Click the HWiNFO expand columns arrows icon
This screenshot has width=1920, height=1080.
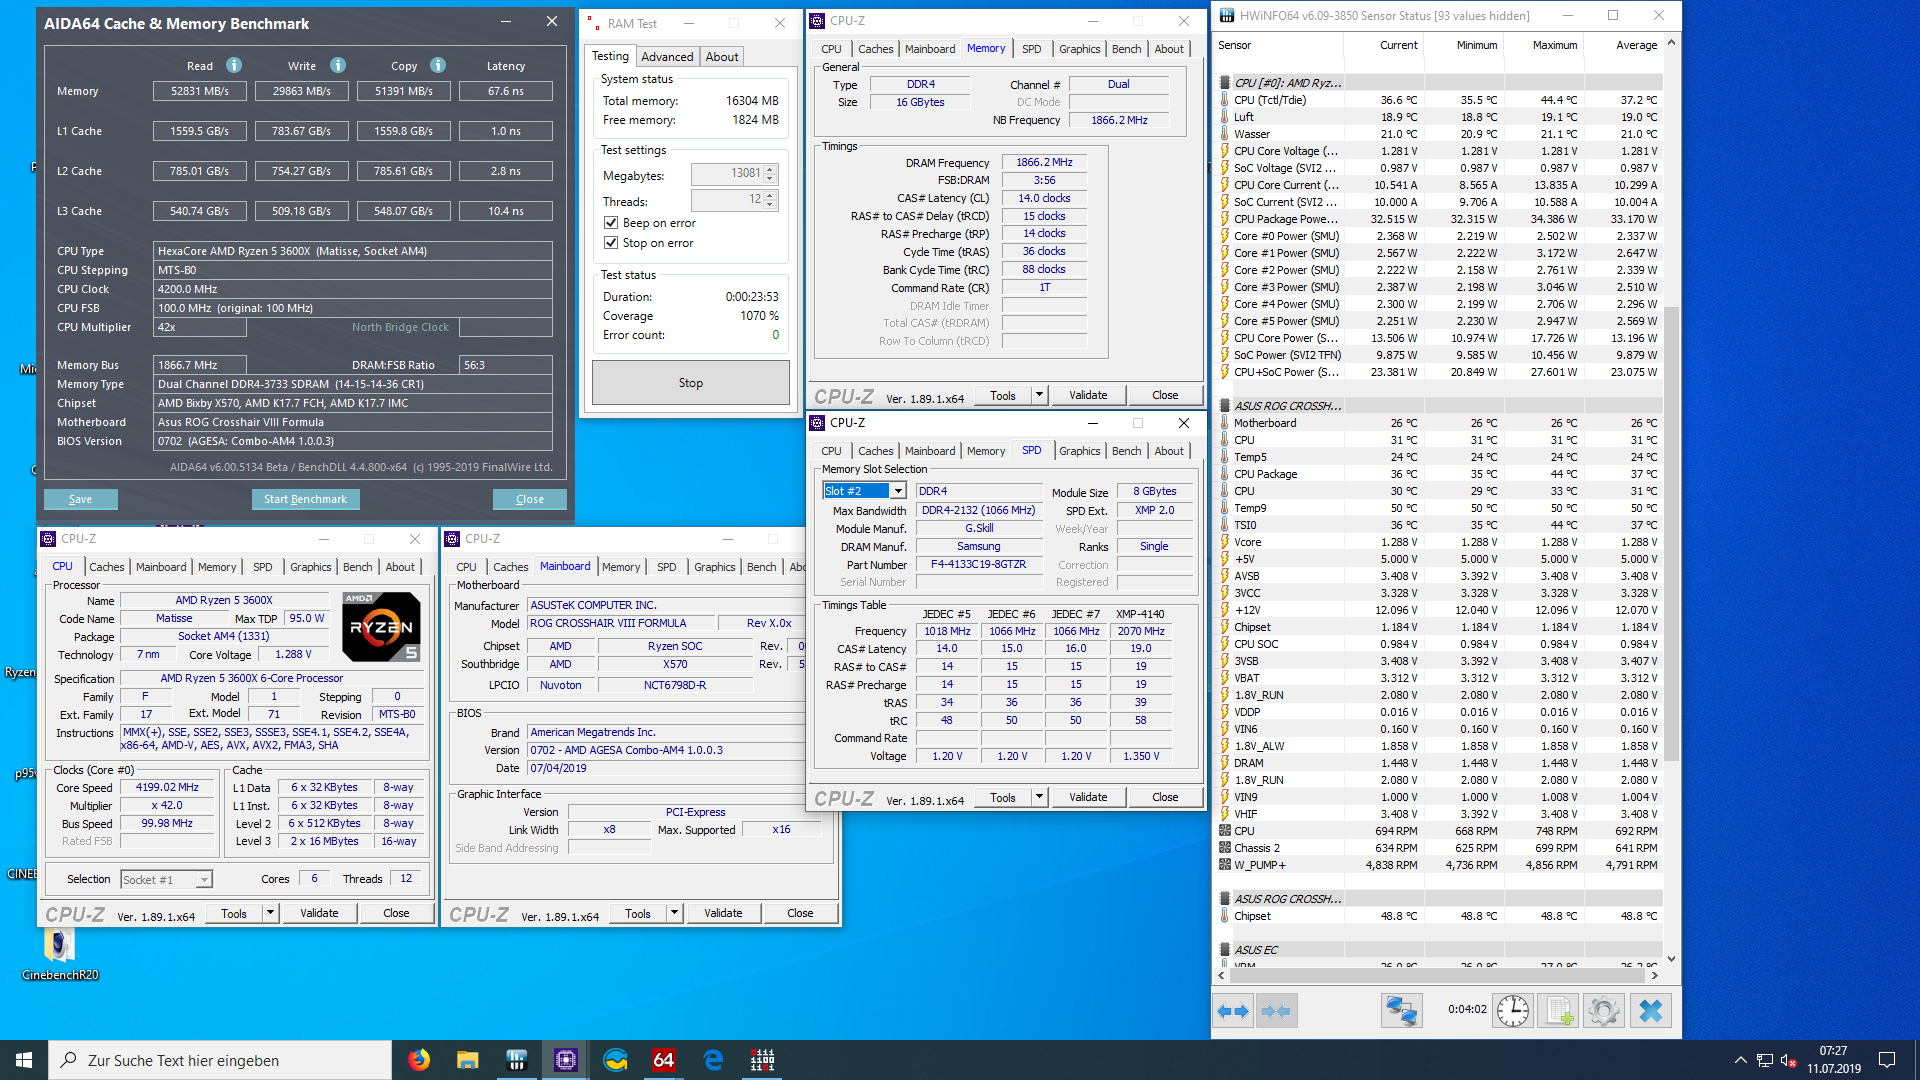(x=1233, y=1011)
